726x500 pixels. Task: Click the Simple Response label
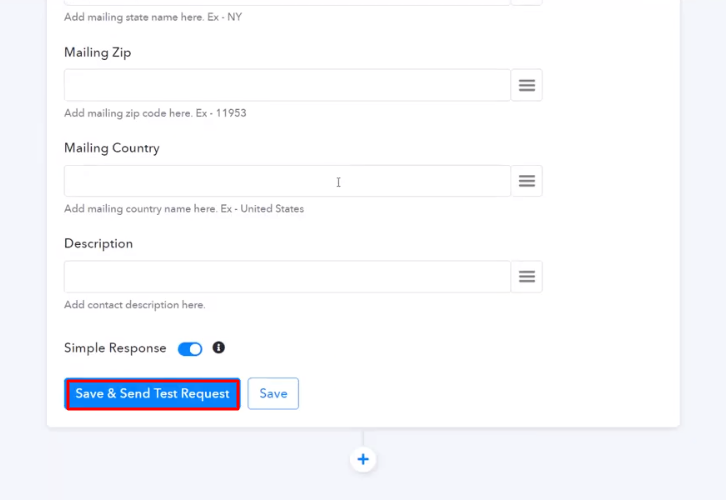coord(115,348)
